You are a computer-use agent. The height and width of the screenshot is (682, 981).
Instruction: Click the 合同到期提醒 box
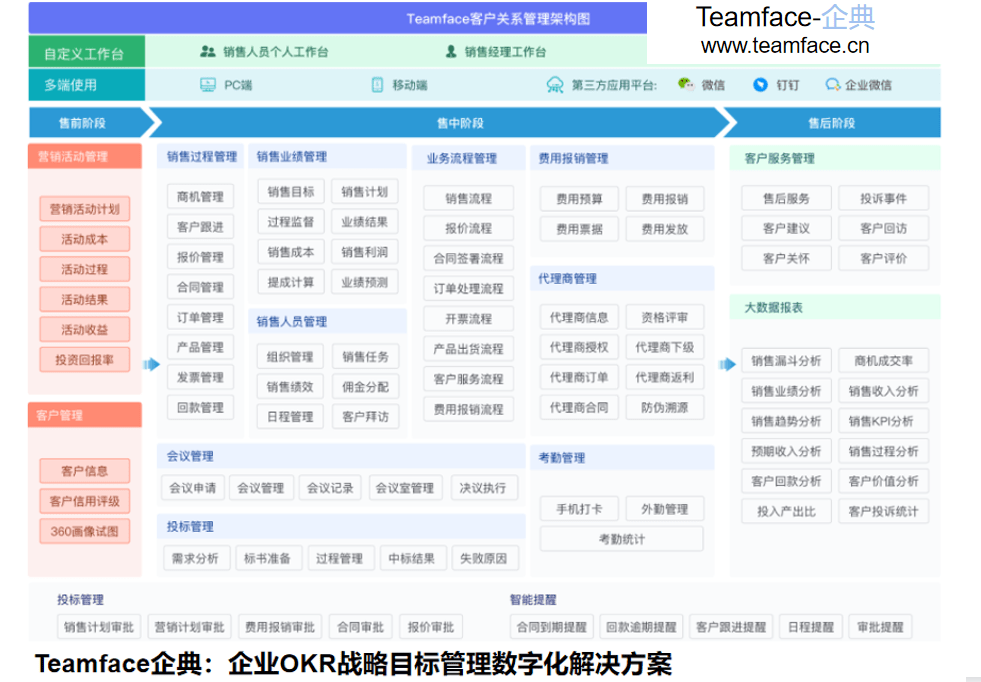[x=552, y=627]
